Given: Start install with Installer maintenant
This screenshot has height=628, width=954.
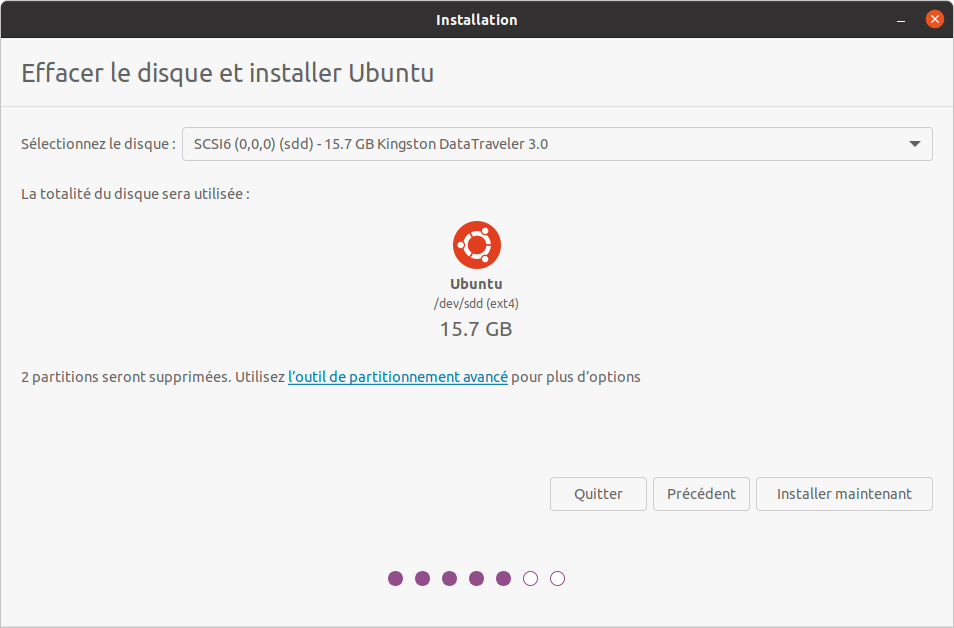Looking at the screenshot, I should coord(844,494).
